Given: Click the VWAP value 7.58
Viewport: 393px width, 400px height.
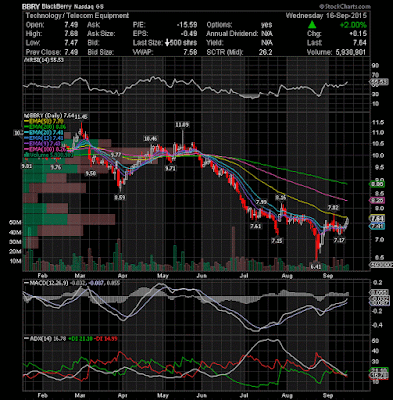Looking at the screenshot, I should tap(190, 52).
